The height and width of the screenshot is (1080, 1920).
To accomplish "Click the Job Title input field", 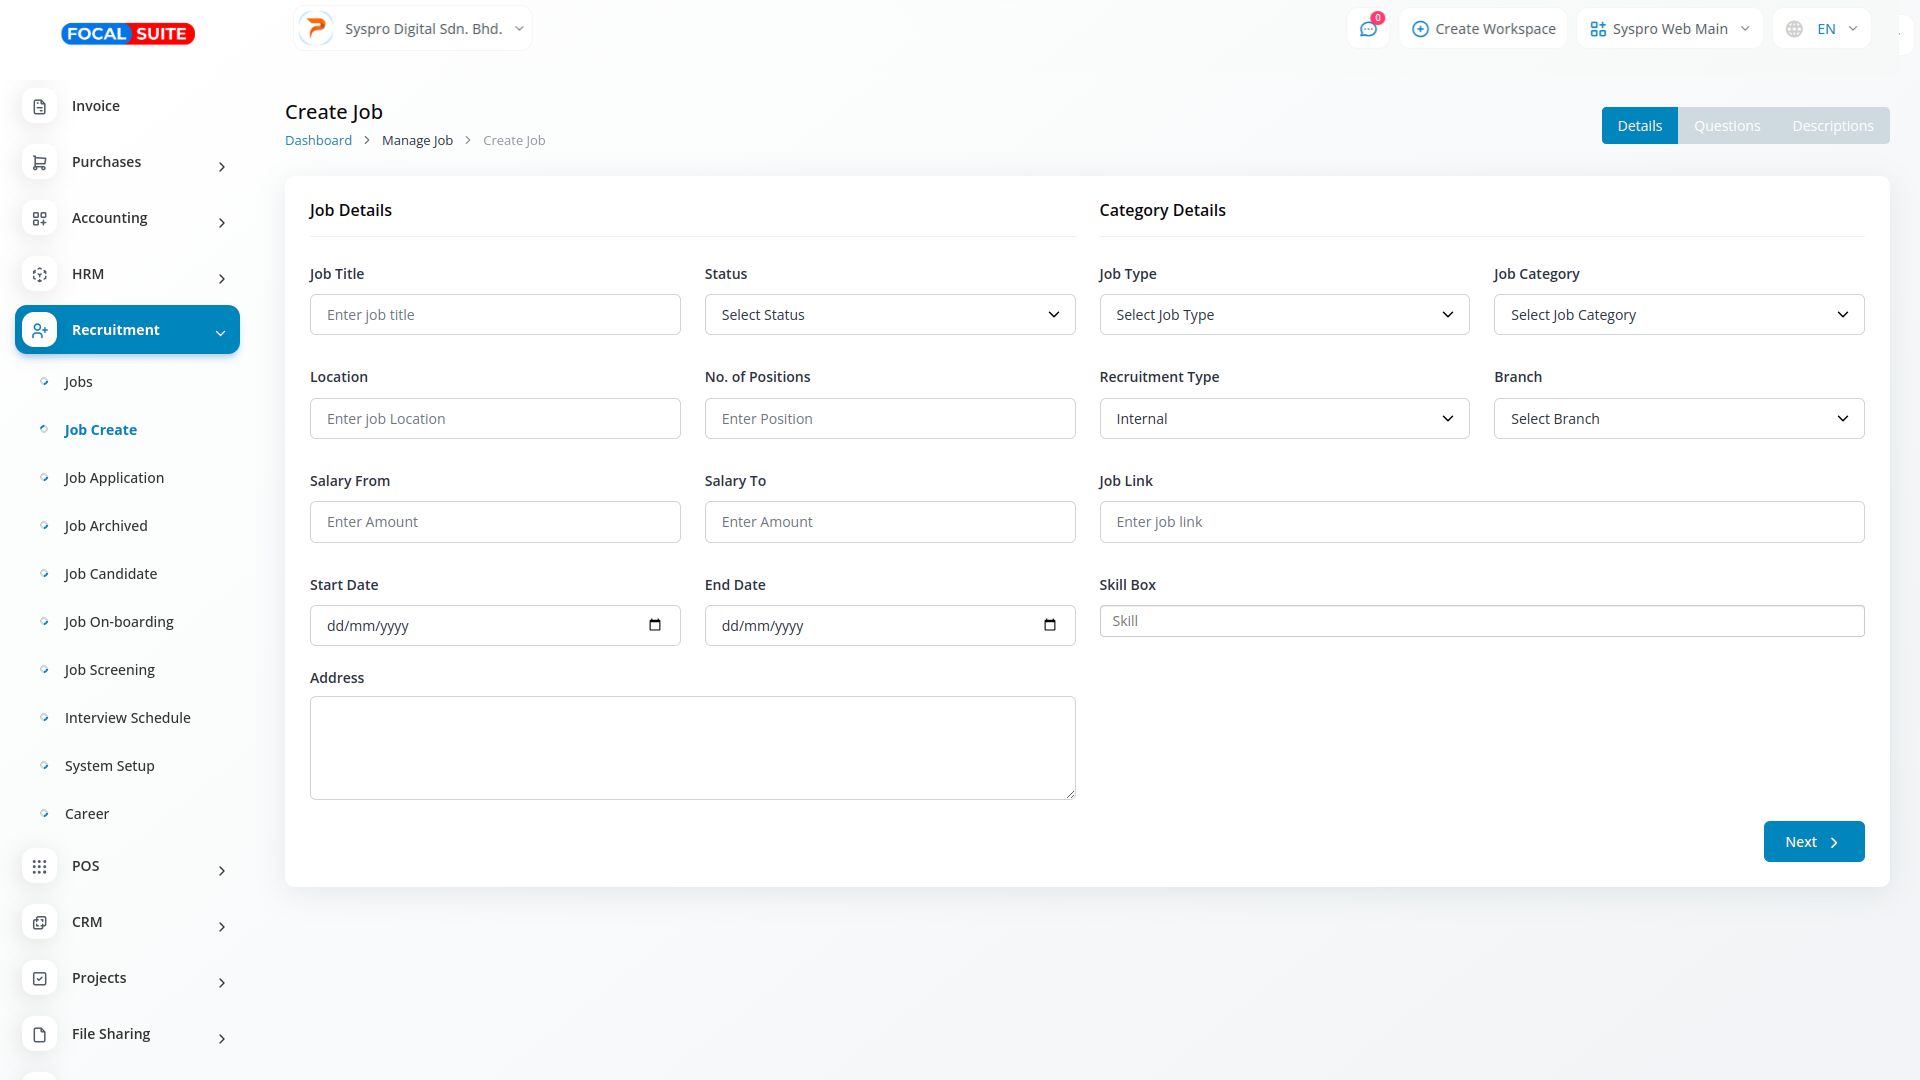I will pos(495,315).
